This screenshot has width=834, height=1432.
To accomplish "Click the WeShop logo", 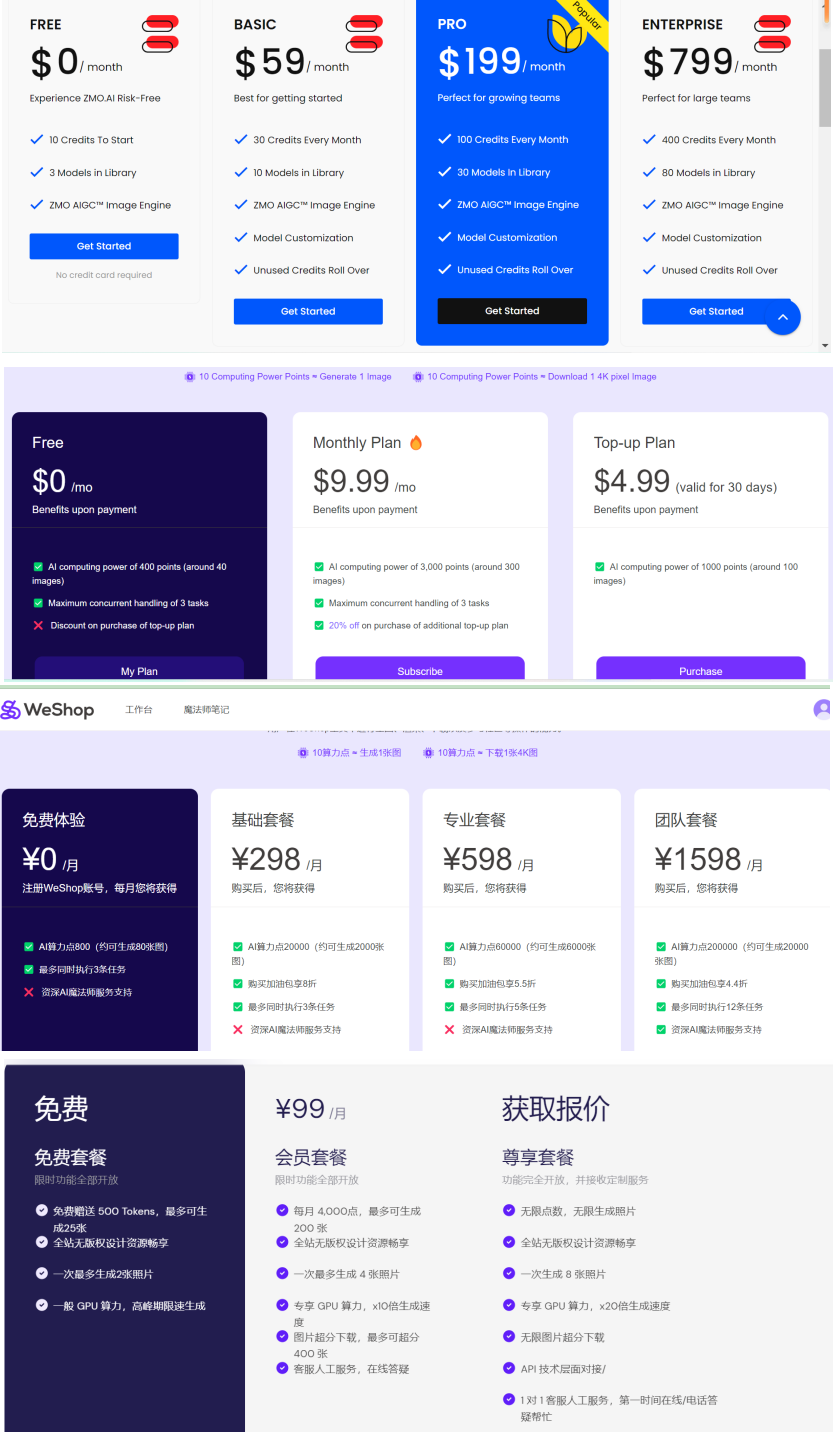I will point(48,710).
